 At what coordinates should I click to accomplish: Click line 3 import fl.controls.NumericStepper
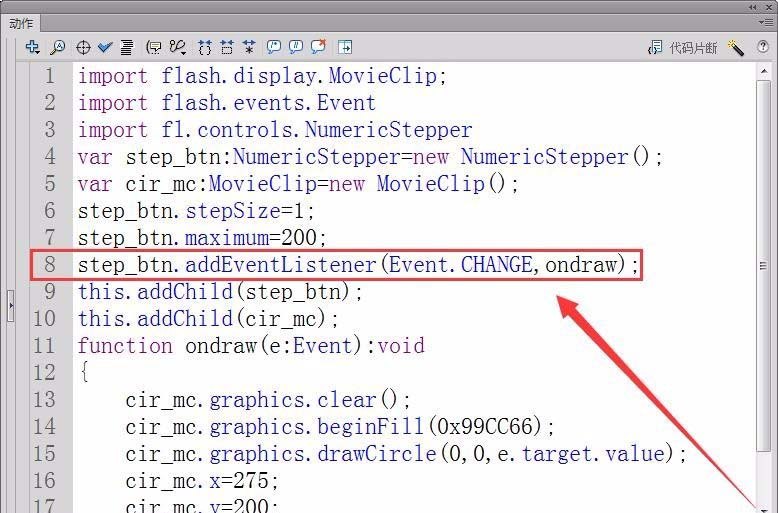pyautogui.click(x=275, y=130)
